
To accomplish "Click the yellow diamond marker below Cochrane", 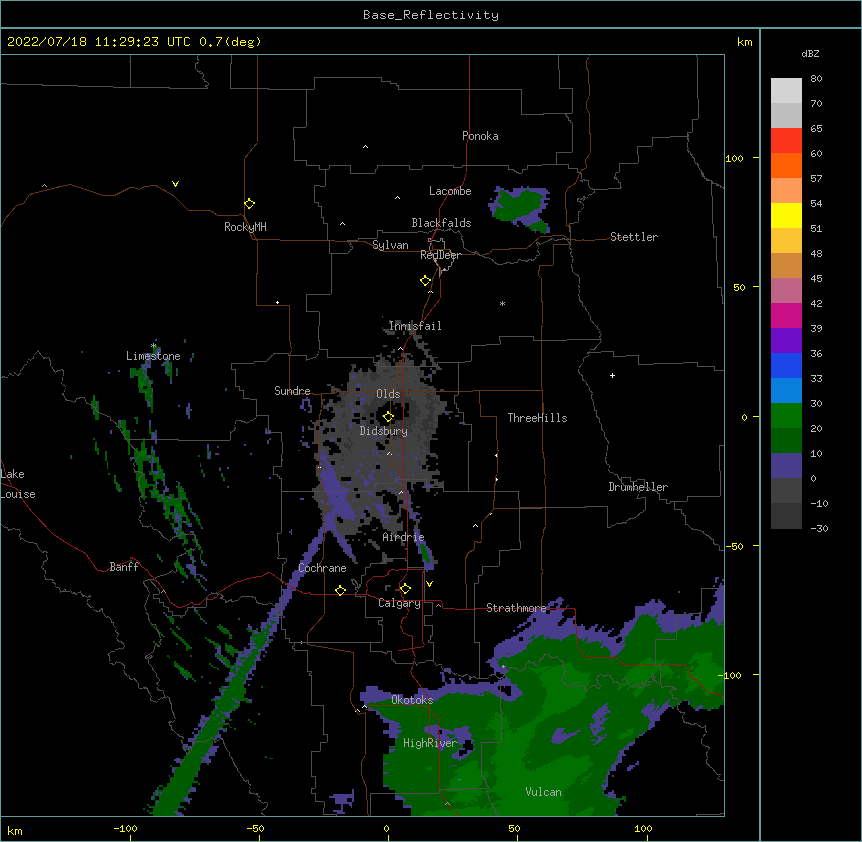I will coord(340,590).
